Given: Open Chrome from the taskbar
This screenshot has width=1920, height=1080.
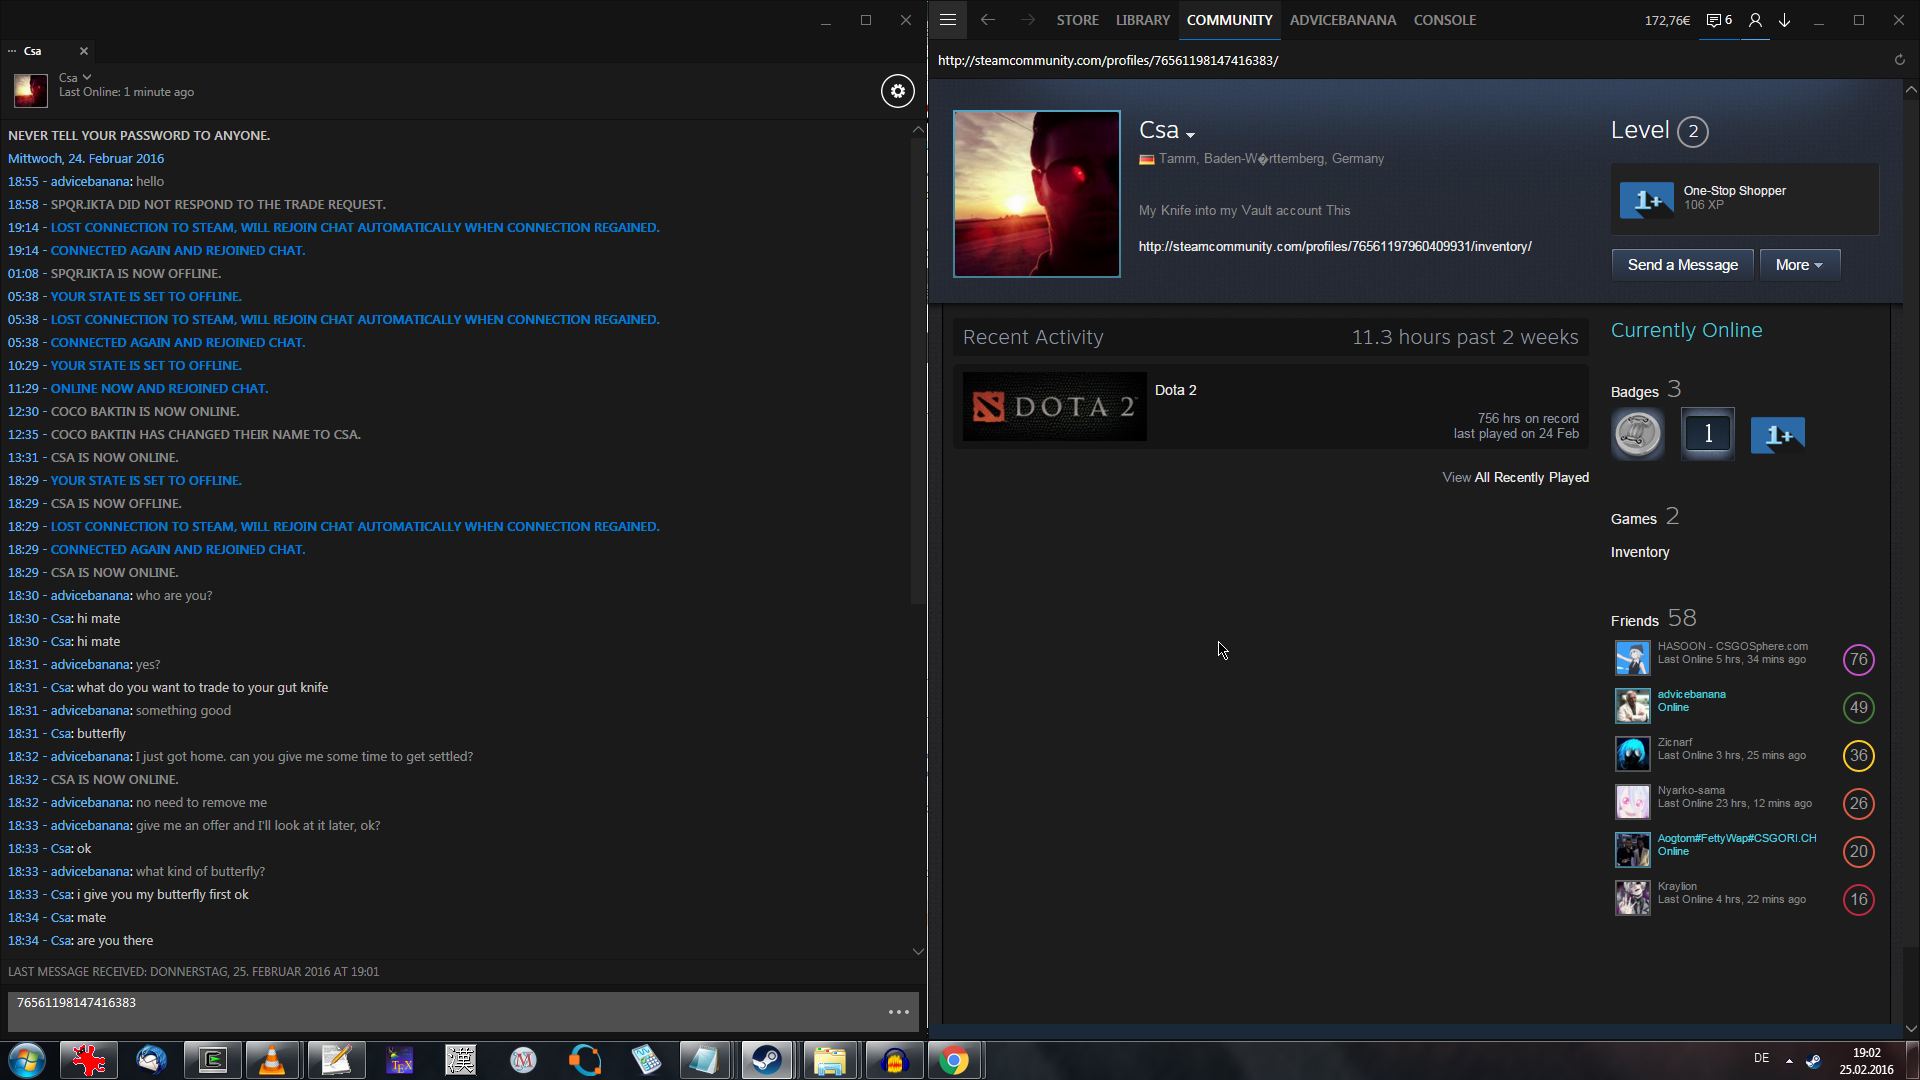Looking at the screenshot, I should [x=954, y=1060].
